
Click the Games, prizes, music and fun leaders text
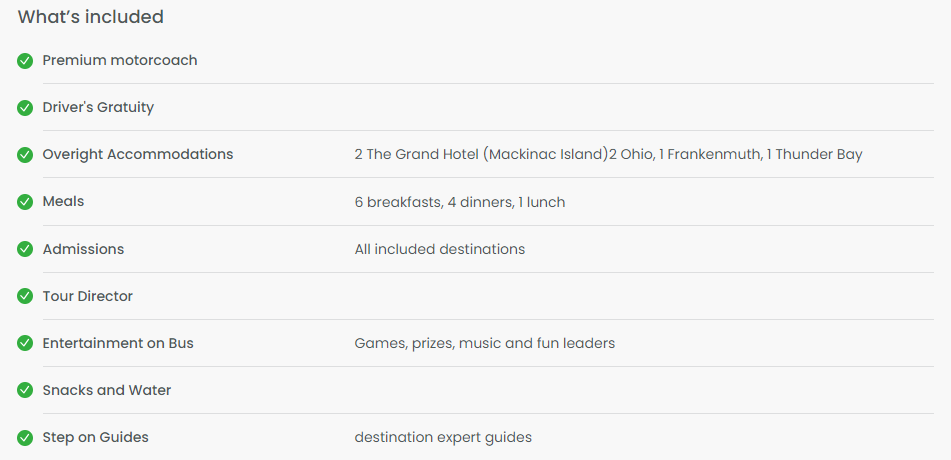[485, 343]
